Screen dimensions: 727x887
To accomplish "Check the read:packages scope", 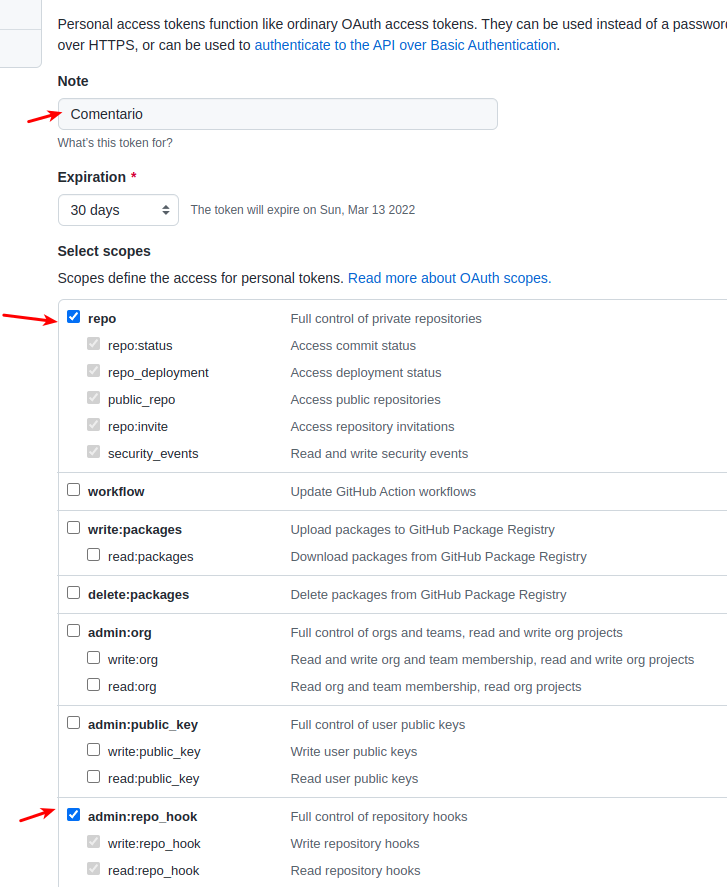I will coord(93,555).
